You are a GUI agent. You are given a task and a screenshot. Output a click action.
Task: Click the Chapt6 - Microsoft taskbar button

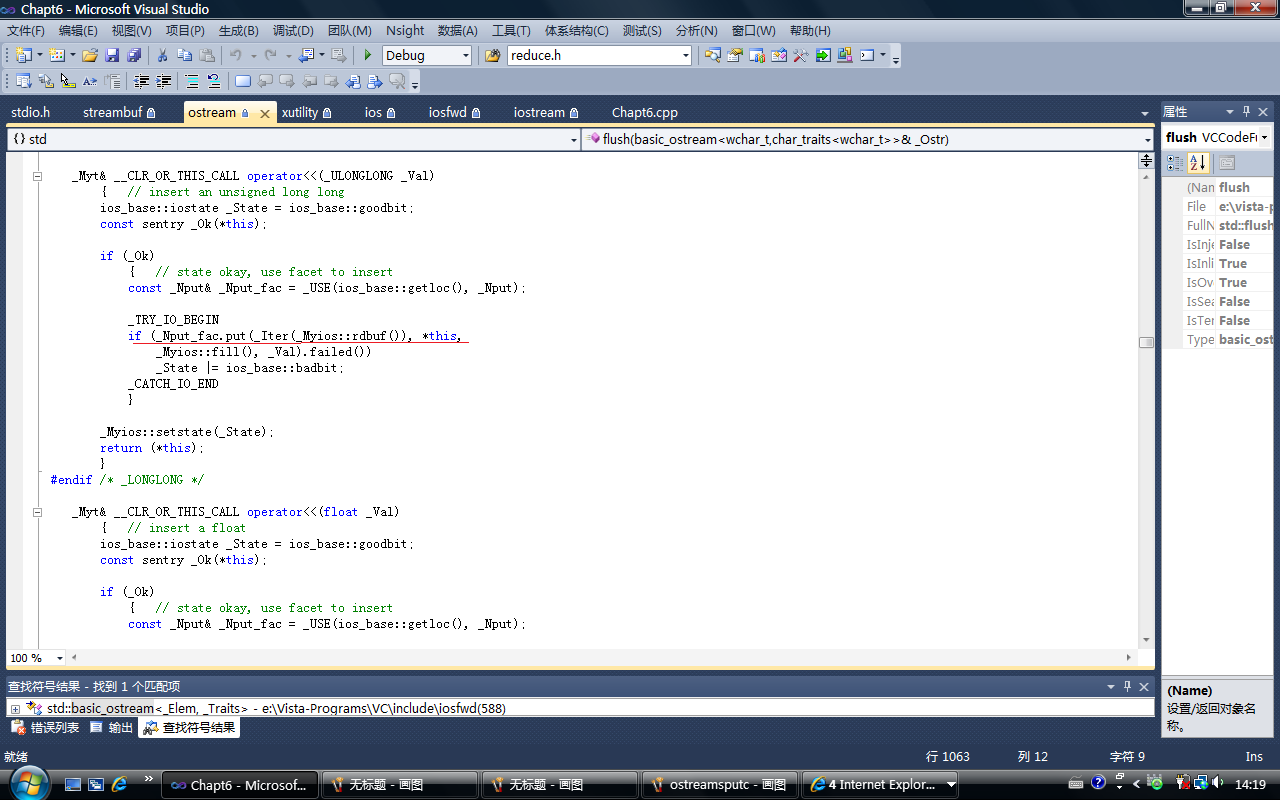240,785
